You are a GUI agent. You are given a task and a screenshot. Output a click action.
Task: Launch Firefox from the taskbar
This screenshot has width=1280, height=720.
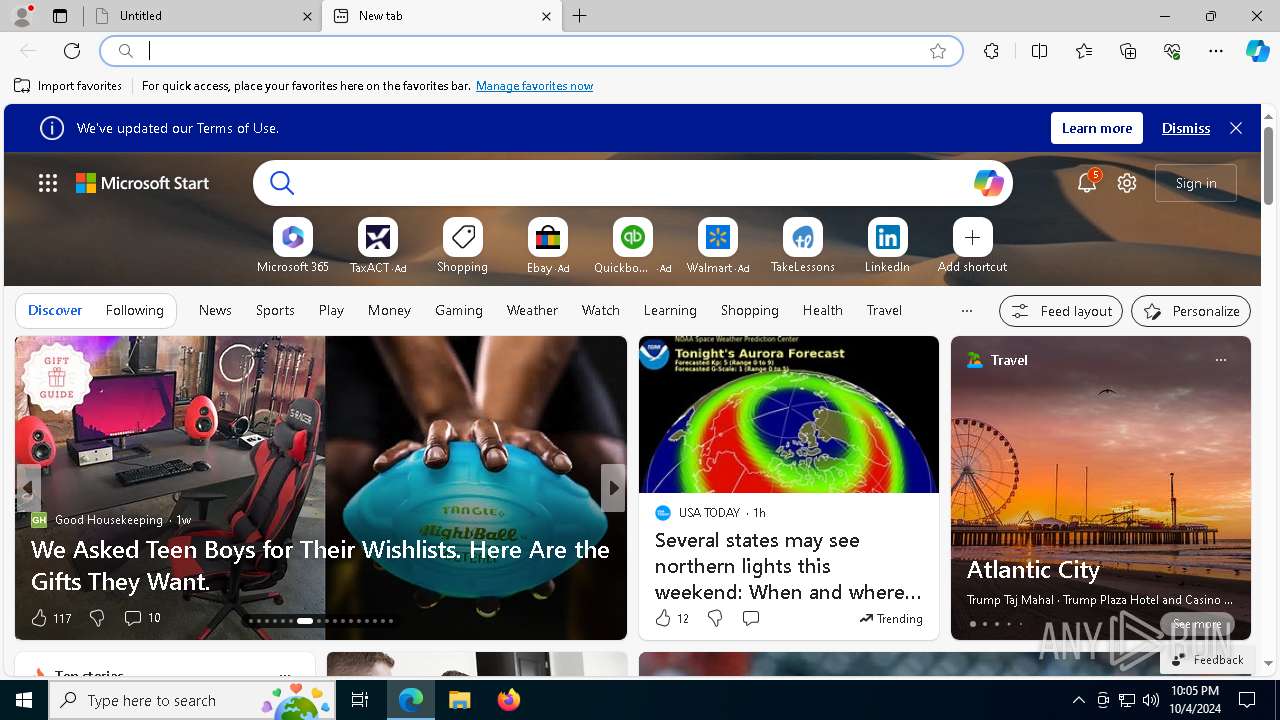[x=508, y=700]
